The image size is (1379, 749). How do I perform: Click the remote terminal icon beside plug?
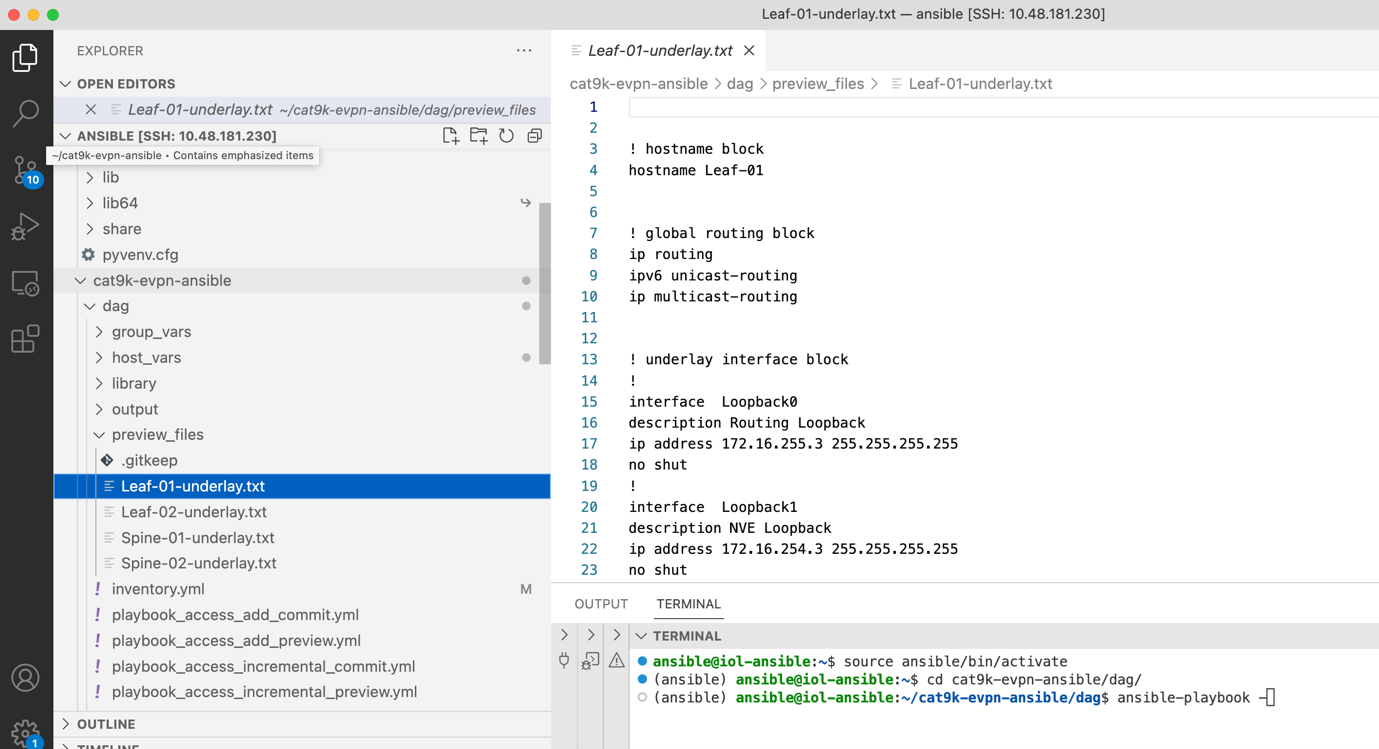590,661
